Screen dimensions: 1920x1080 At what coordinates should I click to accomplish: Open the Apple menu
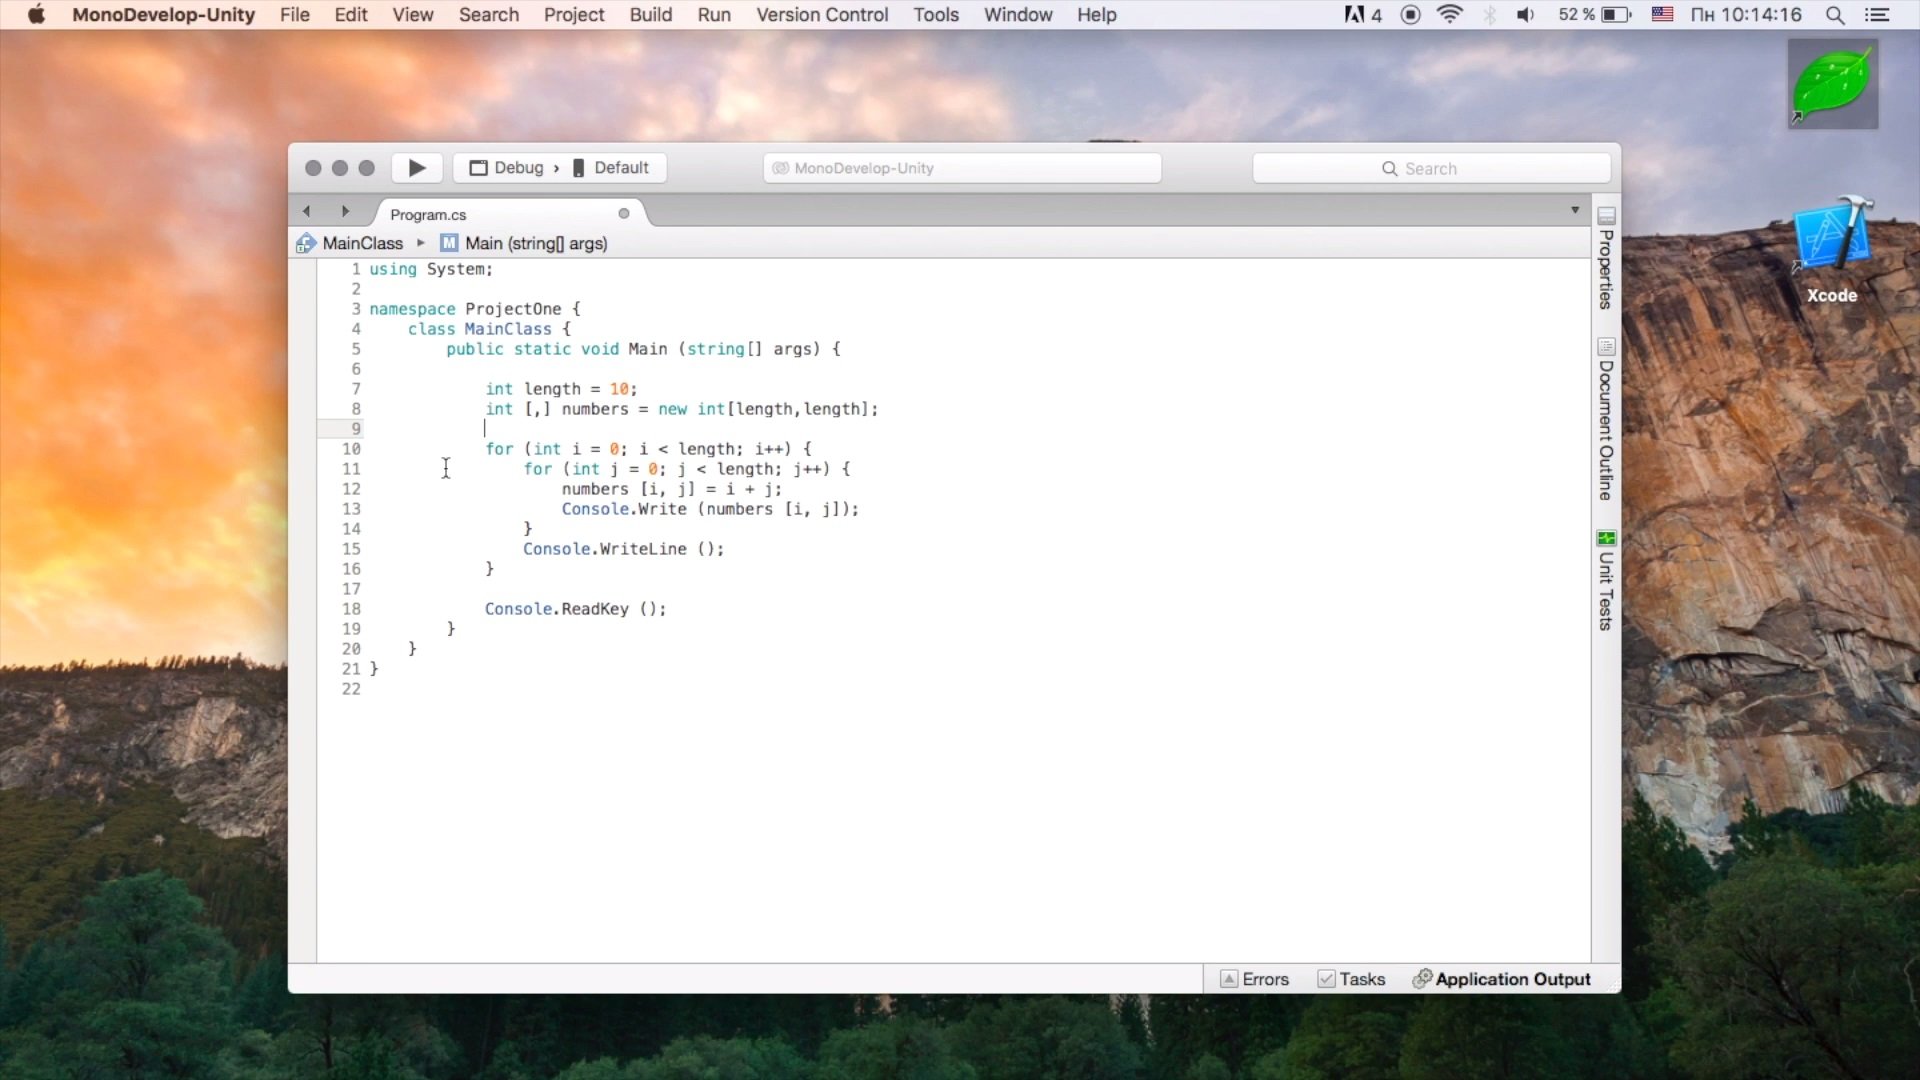click(x=36, y=14)
